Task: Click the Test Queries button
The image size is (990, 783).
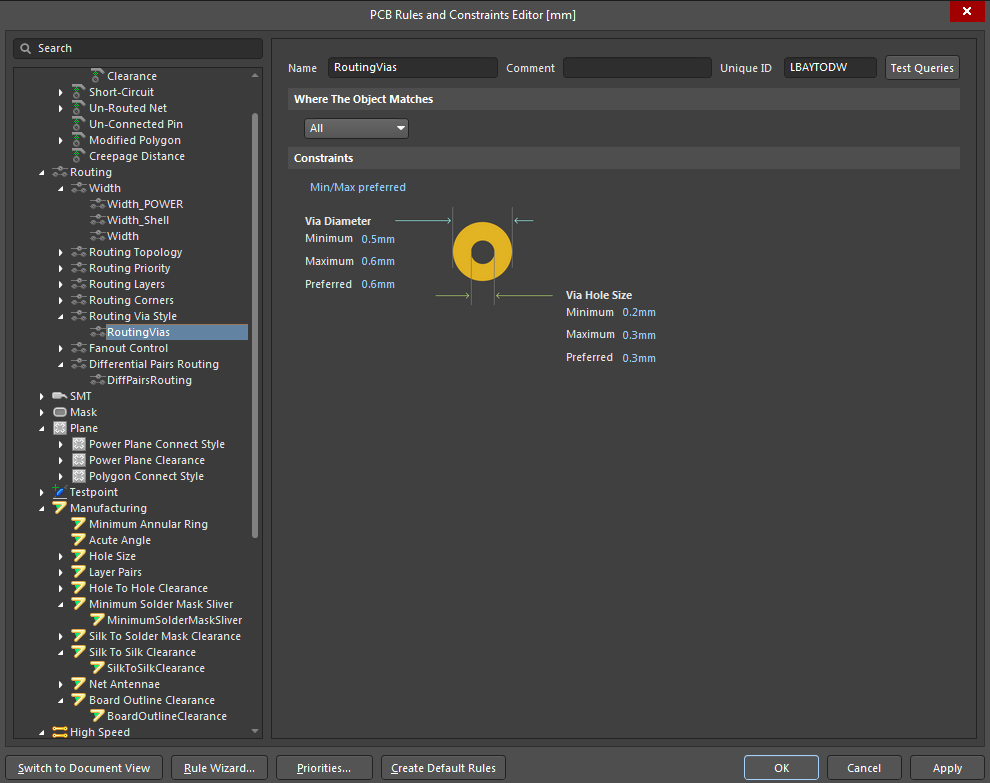Action: (921, 68)
